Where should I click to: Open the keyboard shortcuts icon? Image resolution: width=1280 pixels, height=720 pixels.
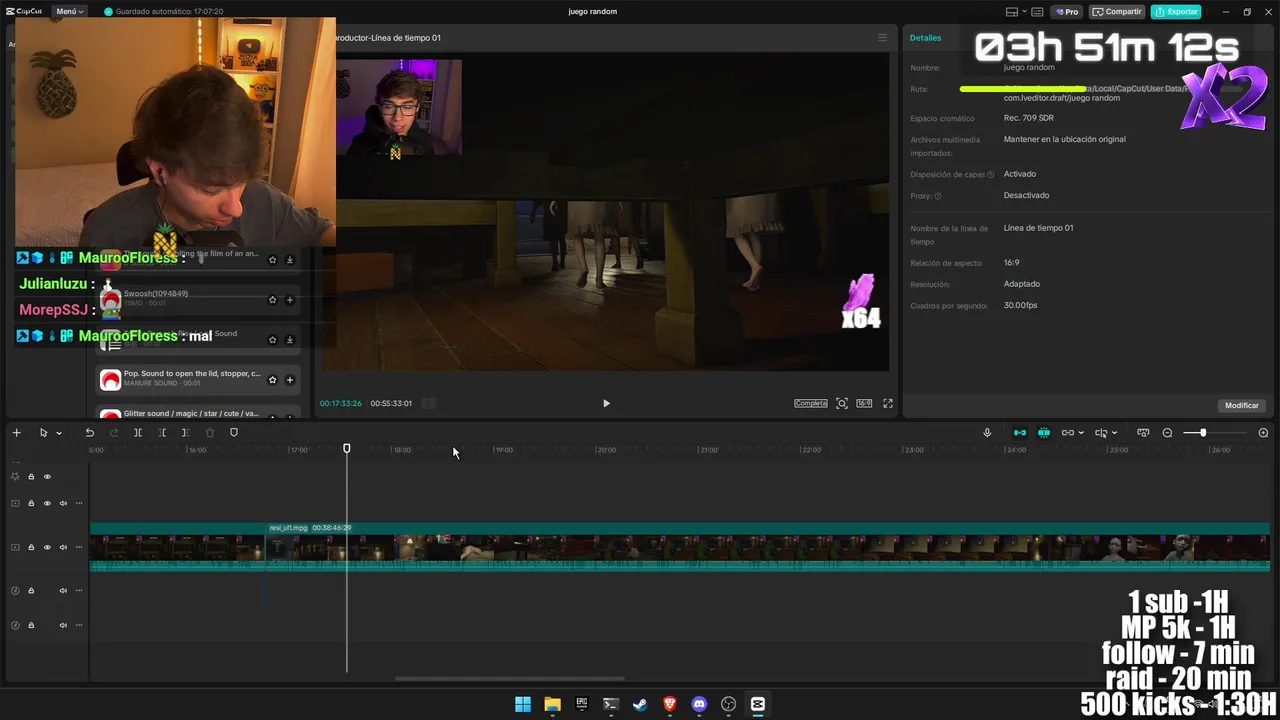(x=1035, y=12)
